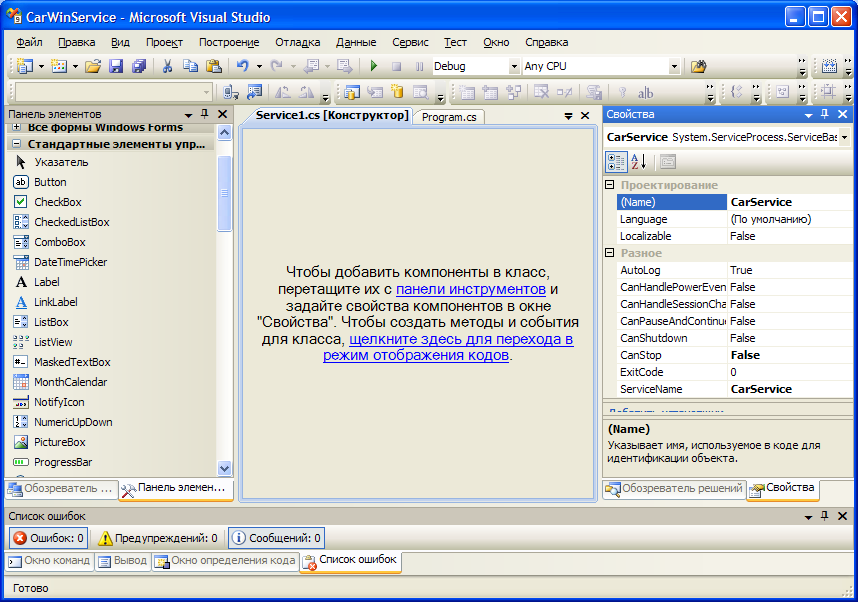Screen dimensions: 858x602
Task: Save the current file with the floppy icon
Action: click(116, 66)
